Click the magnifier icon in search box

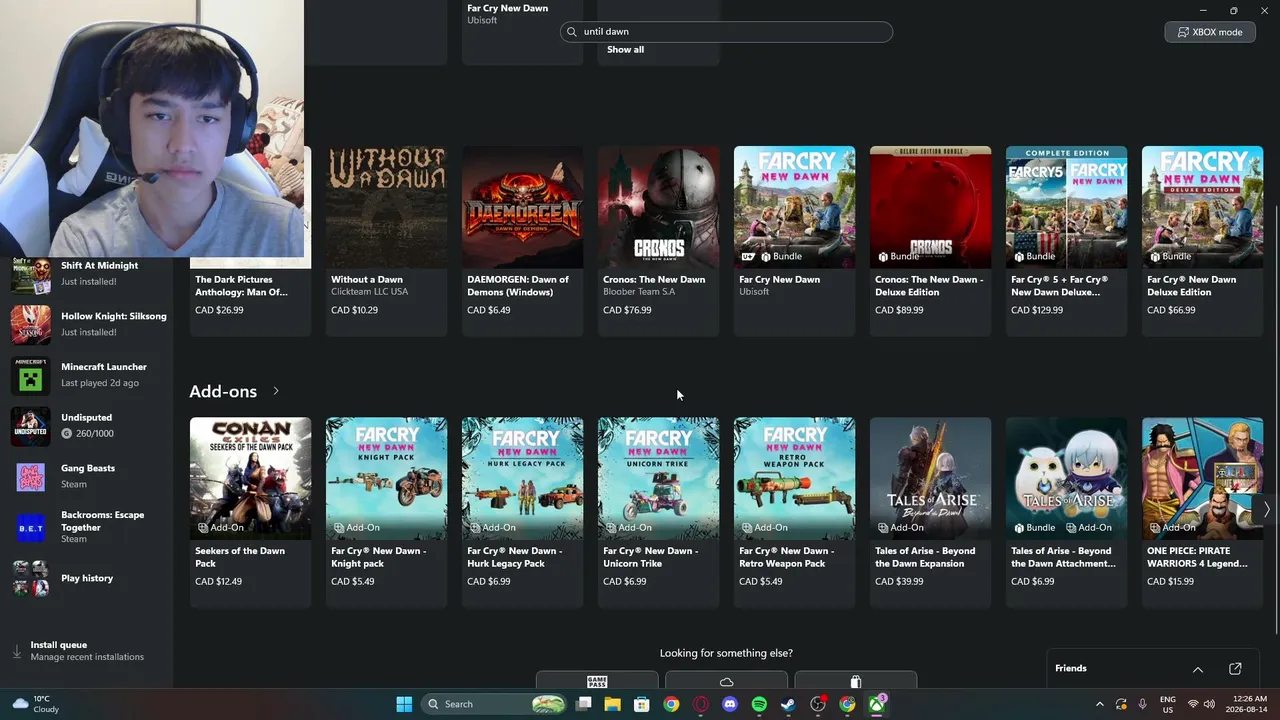573,32
